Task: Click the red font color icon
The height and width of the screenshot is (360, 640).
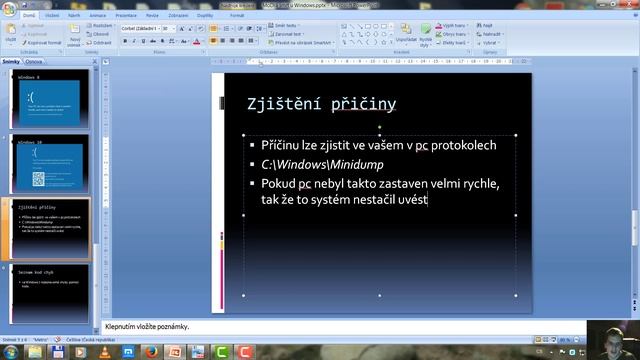Action: click(x=197, y=41)
